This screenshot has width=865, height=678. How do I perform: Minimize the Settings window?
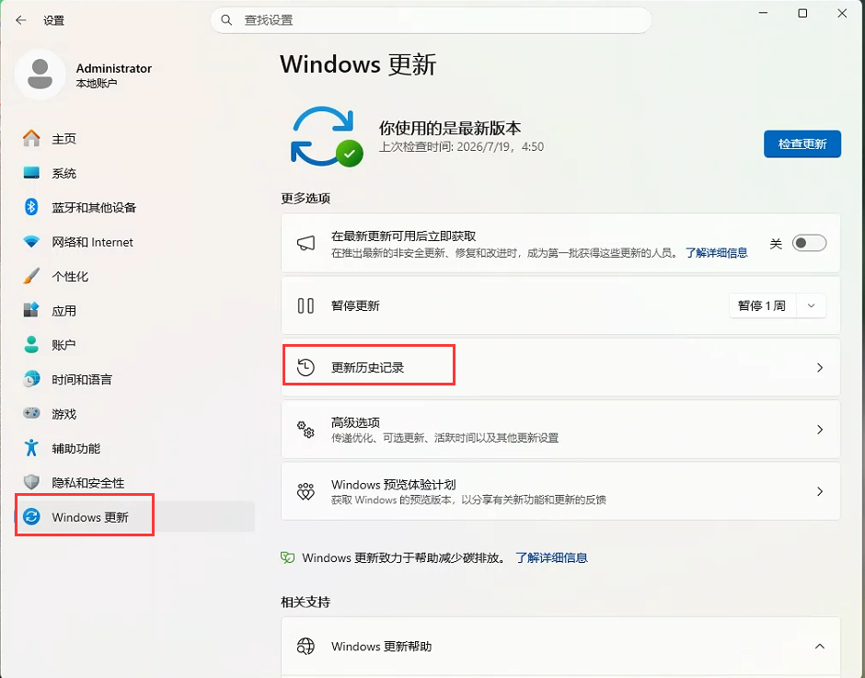(763, 13)
